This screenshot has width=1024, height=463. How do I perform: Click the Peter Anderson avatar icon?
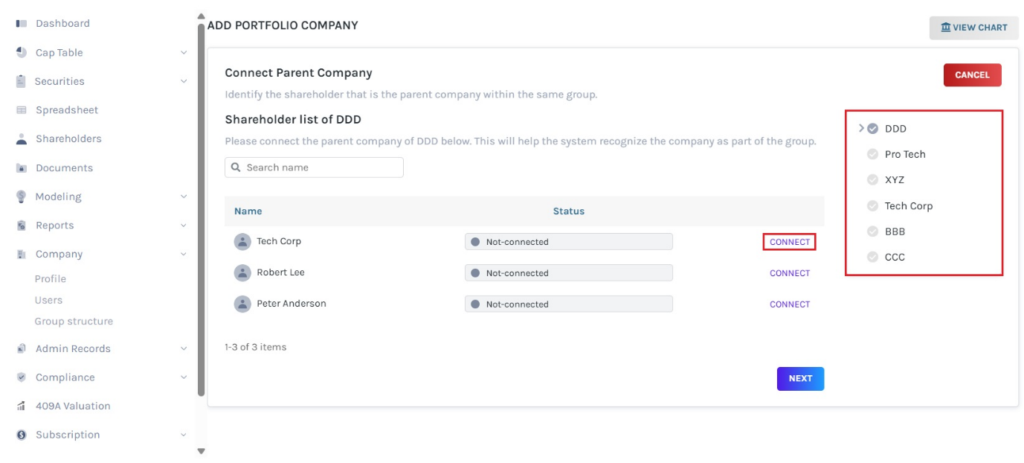[242, 304]
